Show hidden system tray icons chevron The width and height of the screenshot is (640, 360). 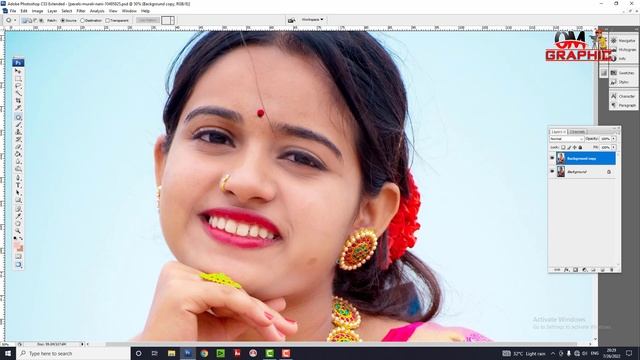tap(553, 353)
